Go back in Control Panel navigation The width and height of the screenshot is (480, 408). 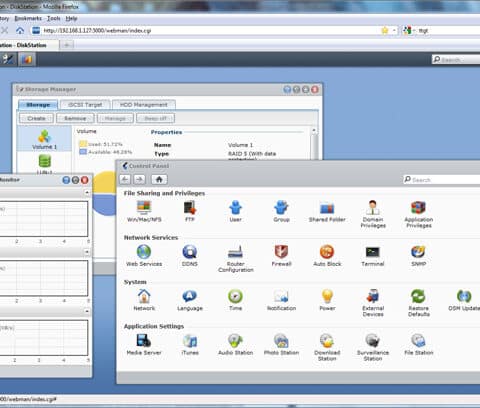(125, 179)
